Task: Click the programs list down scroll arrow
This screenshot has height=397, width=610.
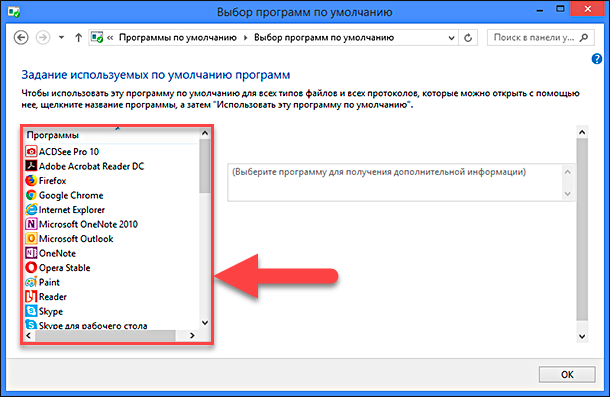Action: (205, 323)
